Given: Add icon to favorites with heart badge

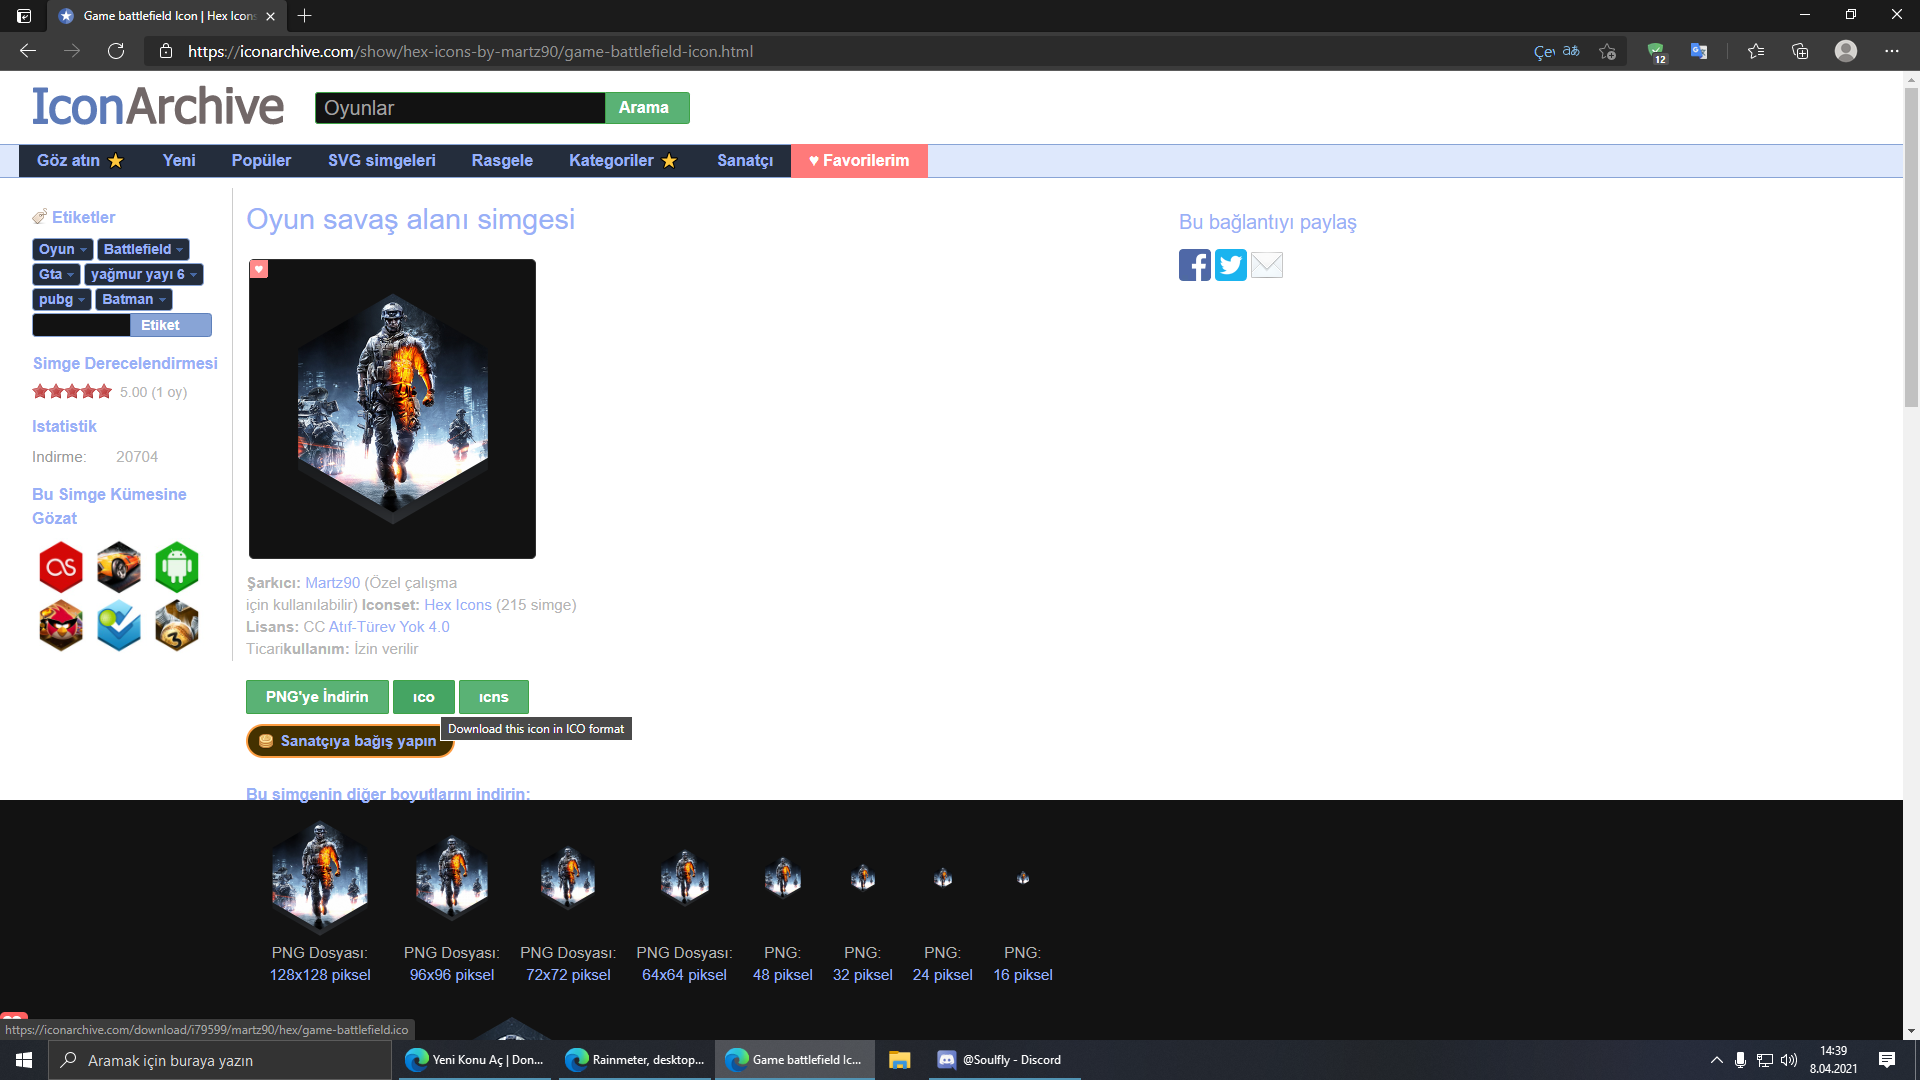Looking at the screenshot, I should tap(259, 269).
